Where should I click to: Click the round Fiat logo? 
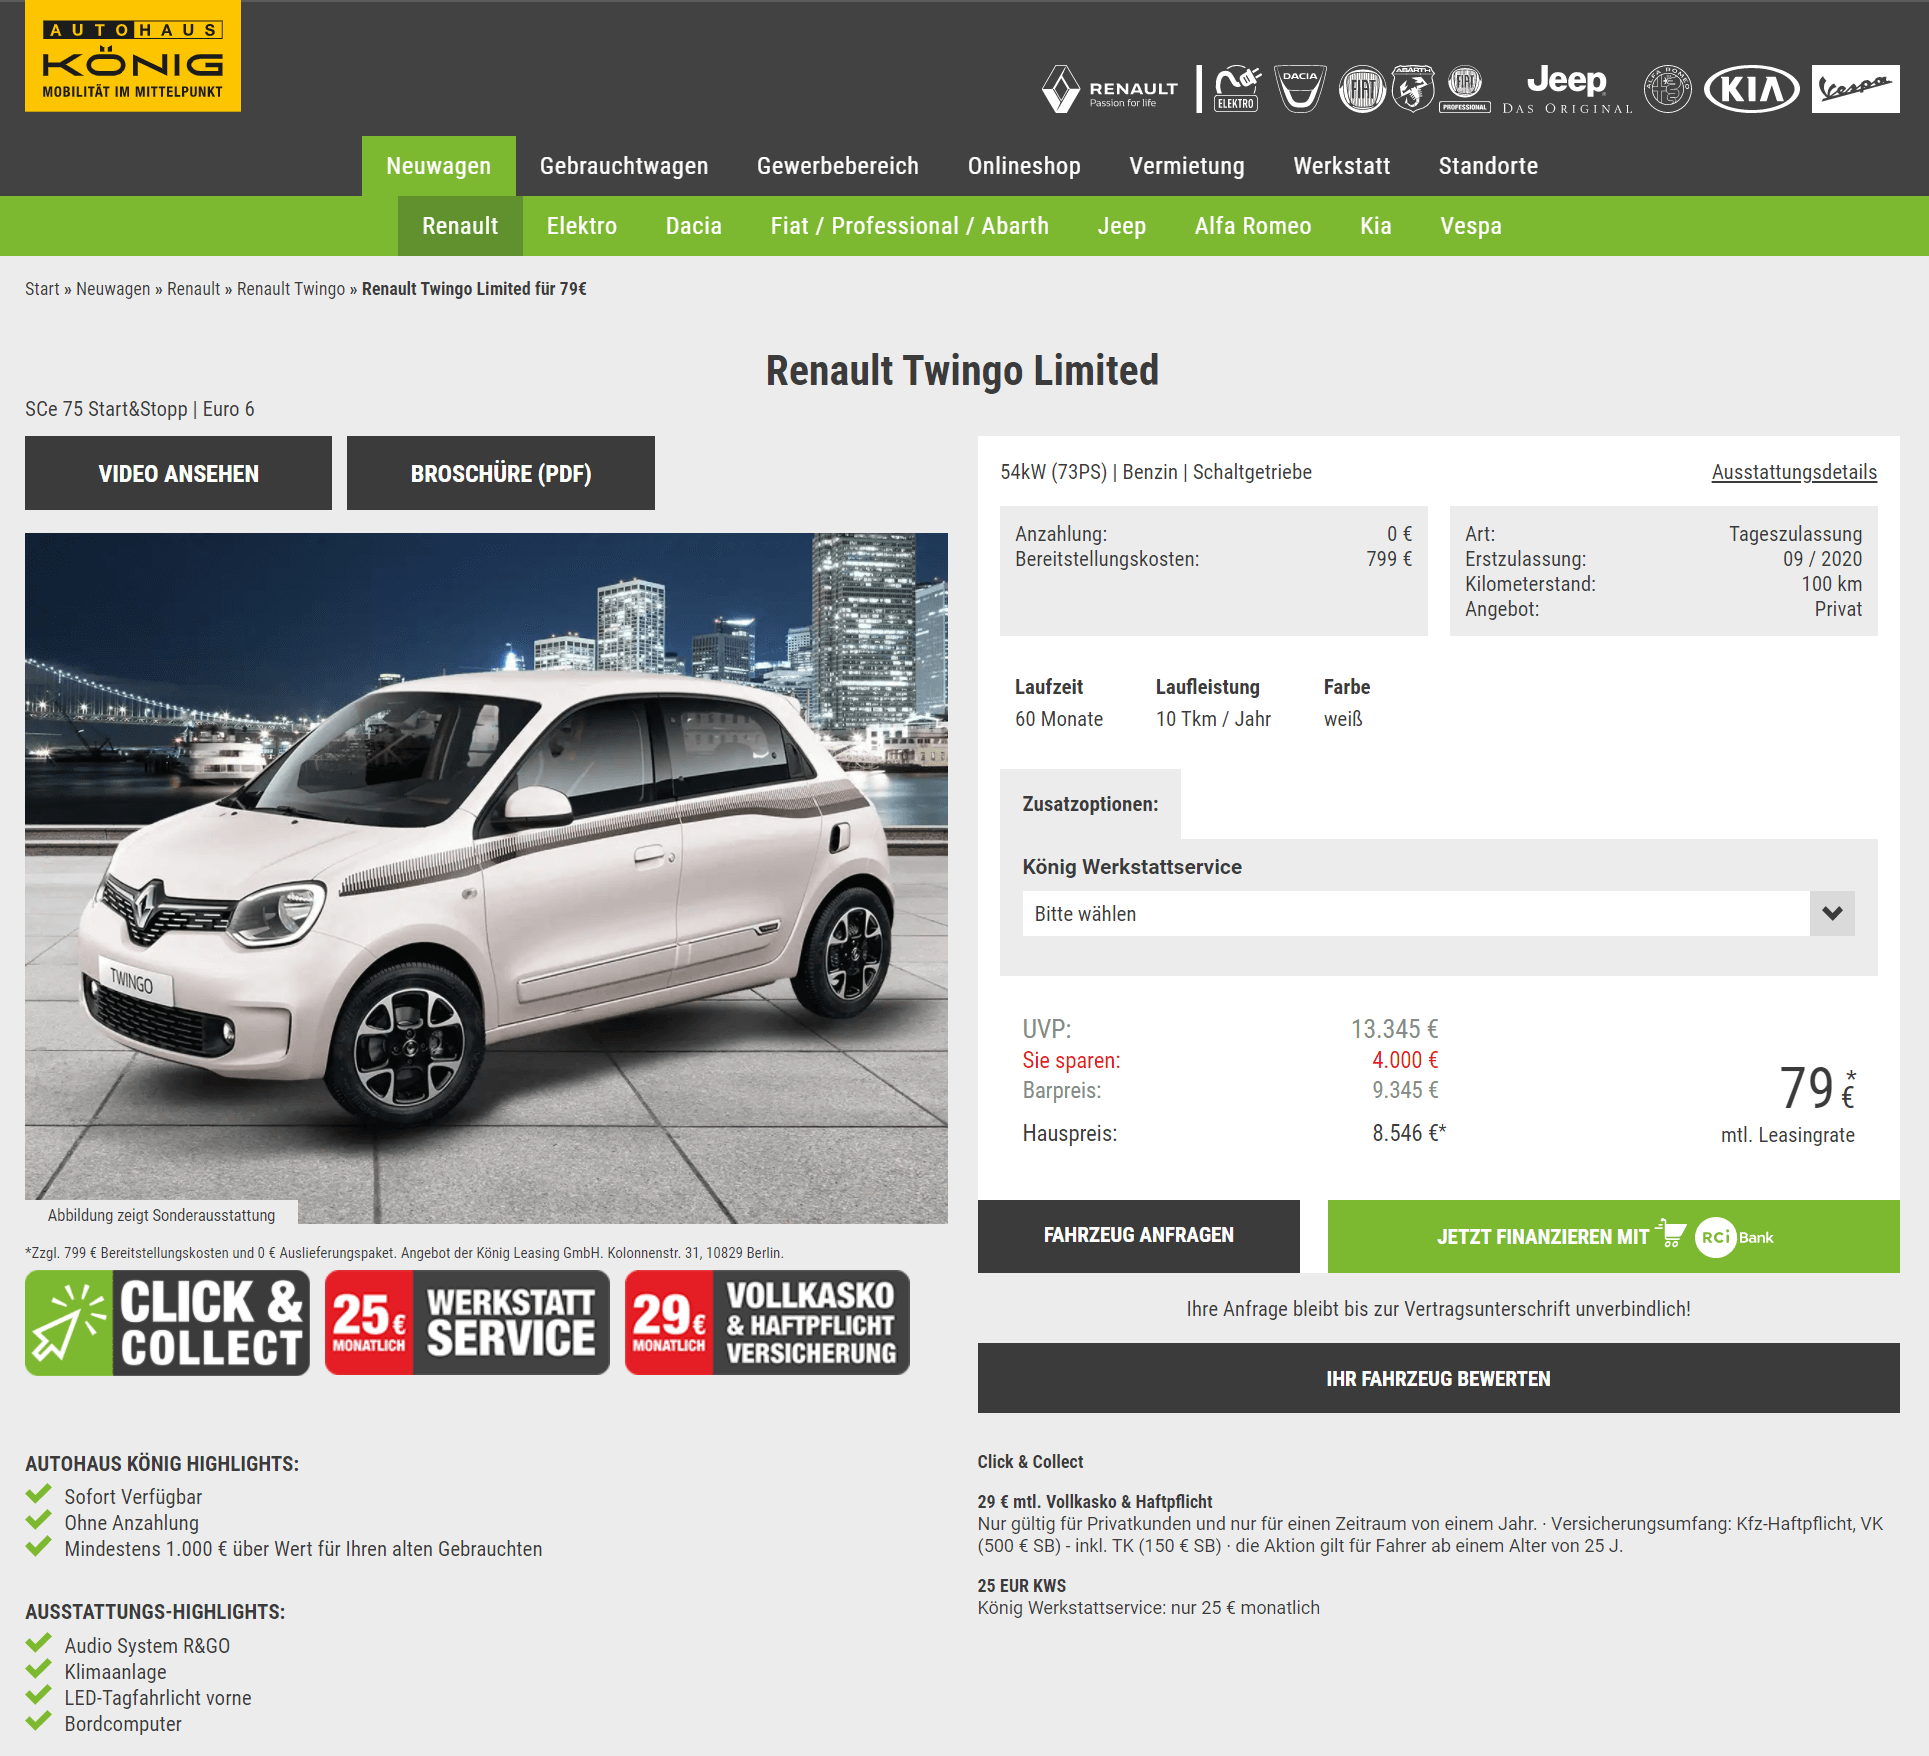click(x=1362, y=90)
